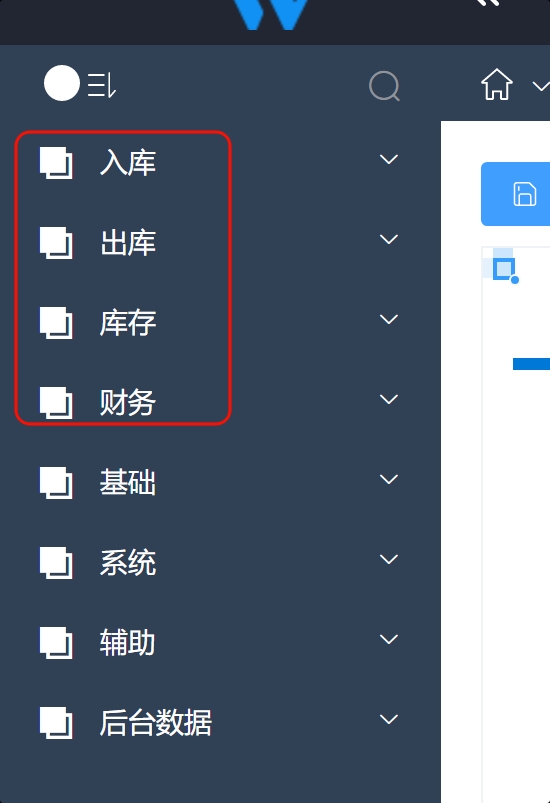Image resolution: width=550 pixels, height=803 pixels.
Task: Click the blue W logo
Action: coord(271,15)
